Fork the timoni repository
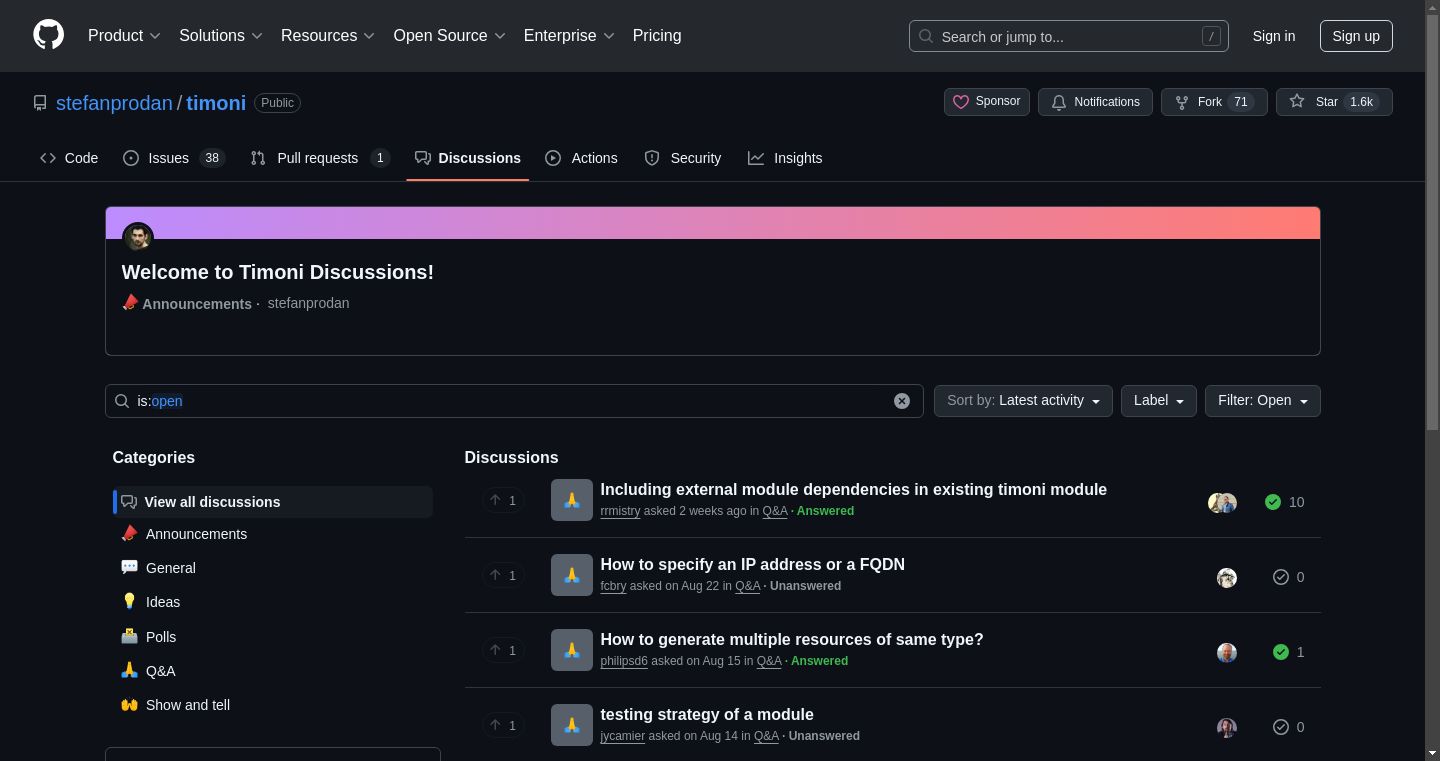This screenshot has width=1440, height=761. (1214, 102)
